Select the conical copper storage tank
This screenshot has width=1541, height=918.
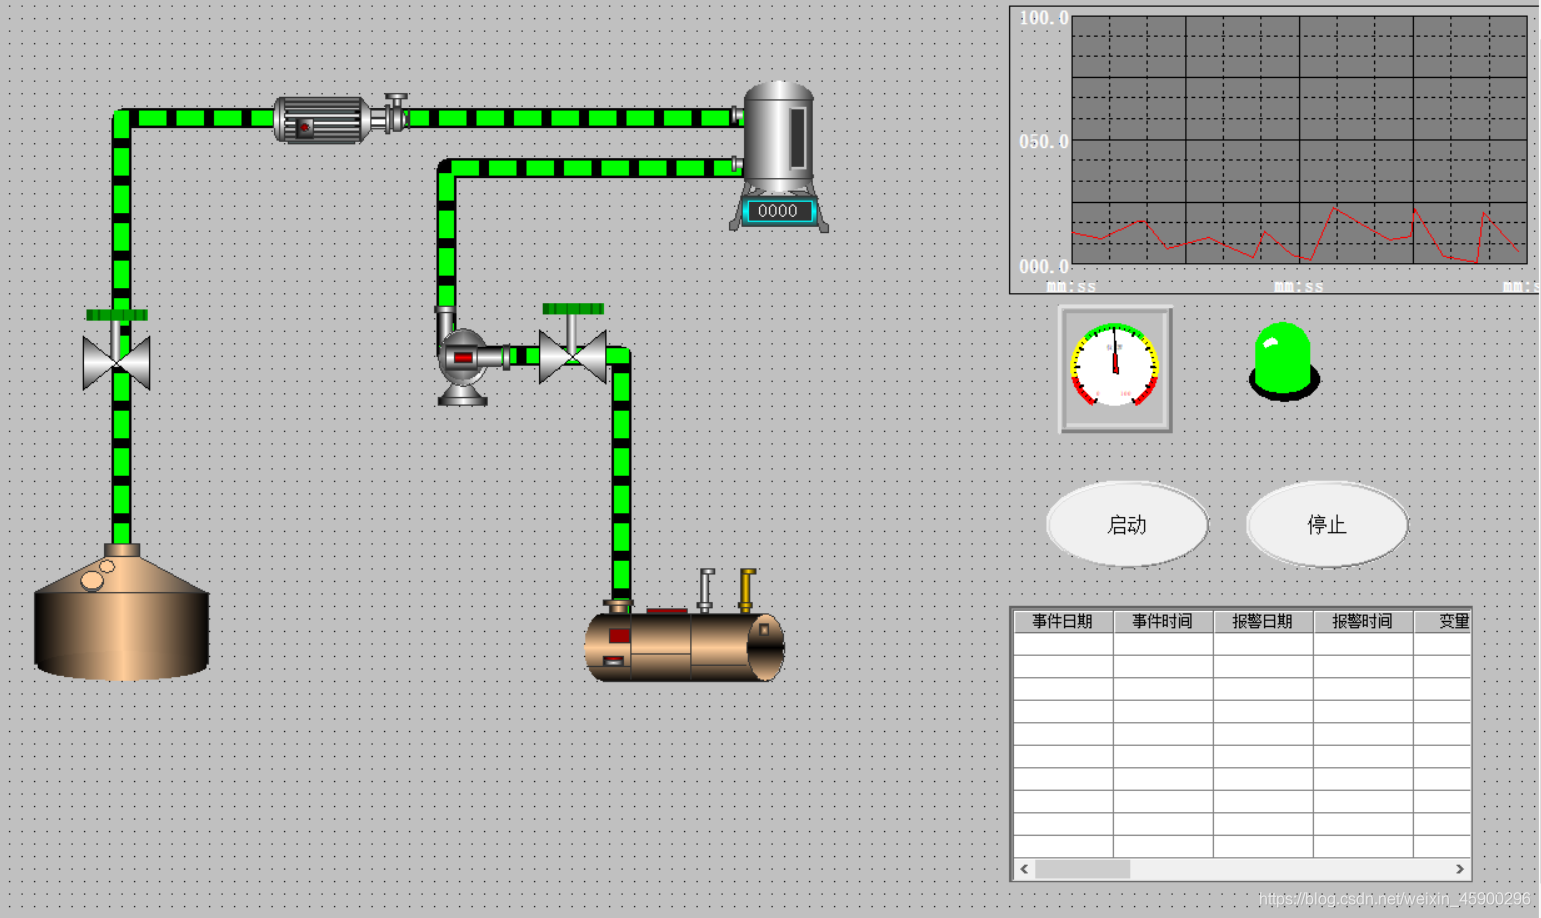coord(122,612)
